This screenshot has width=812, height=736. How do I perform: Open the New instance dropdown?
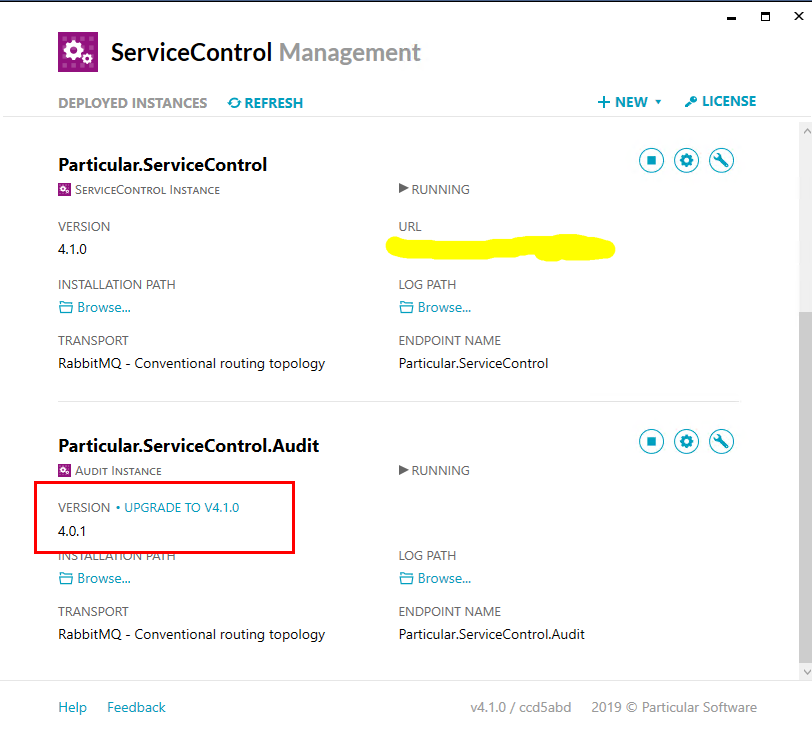click(x=629, y=102)
